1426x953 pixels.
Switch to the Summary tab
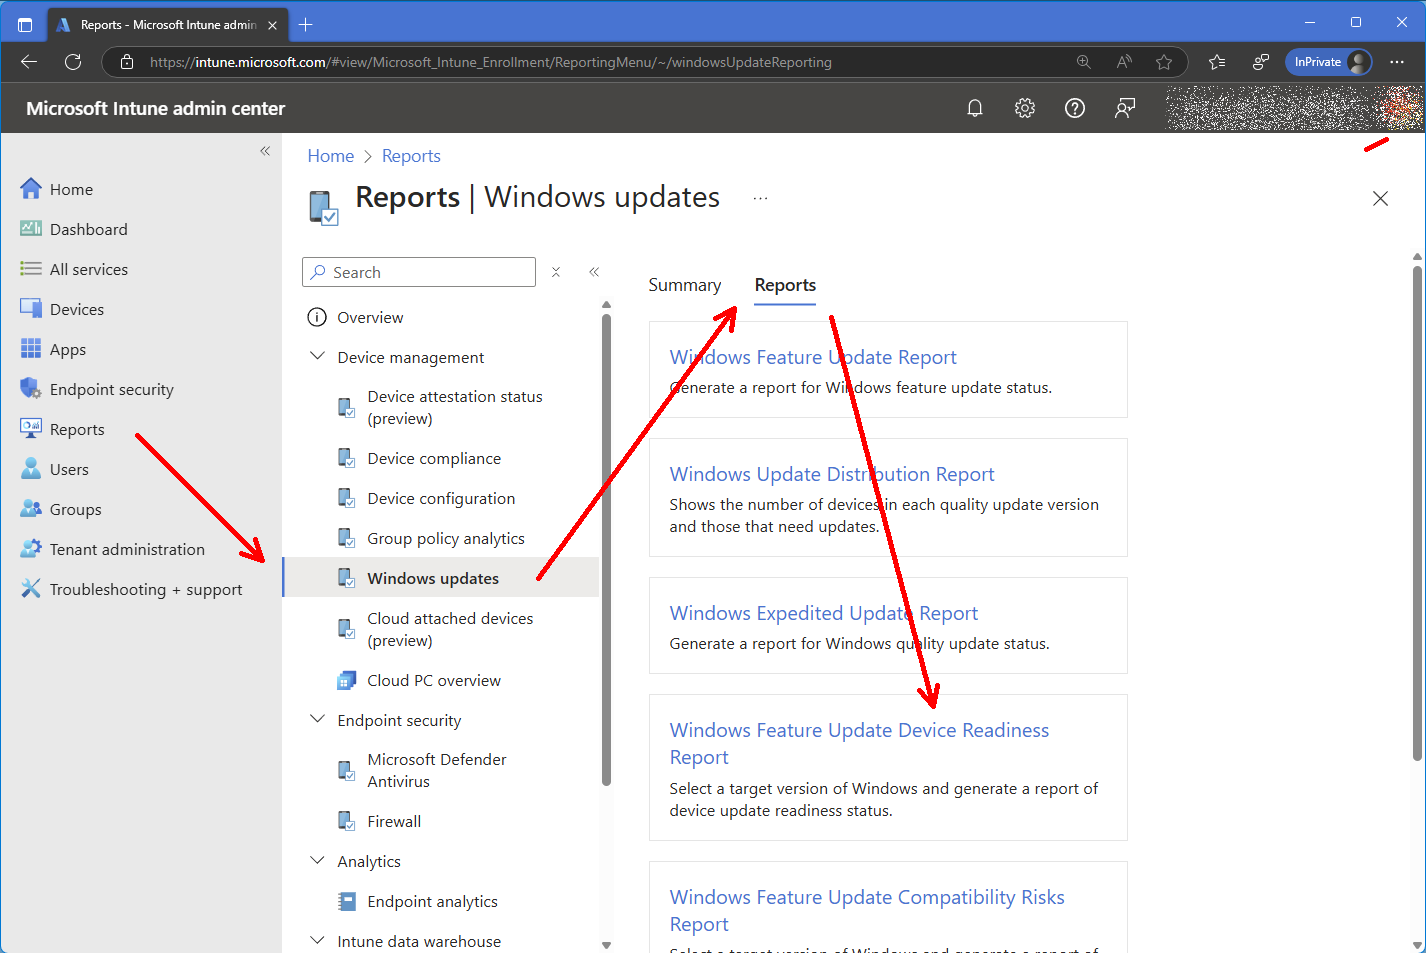(684, 285)
